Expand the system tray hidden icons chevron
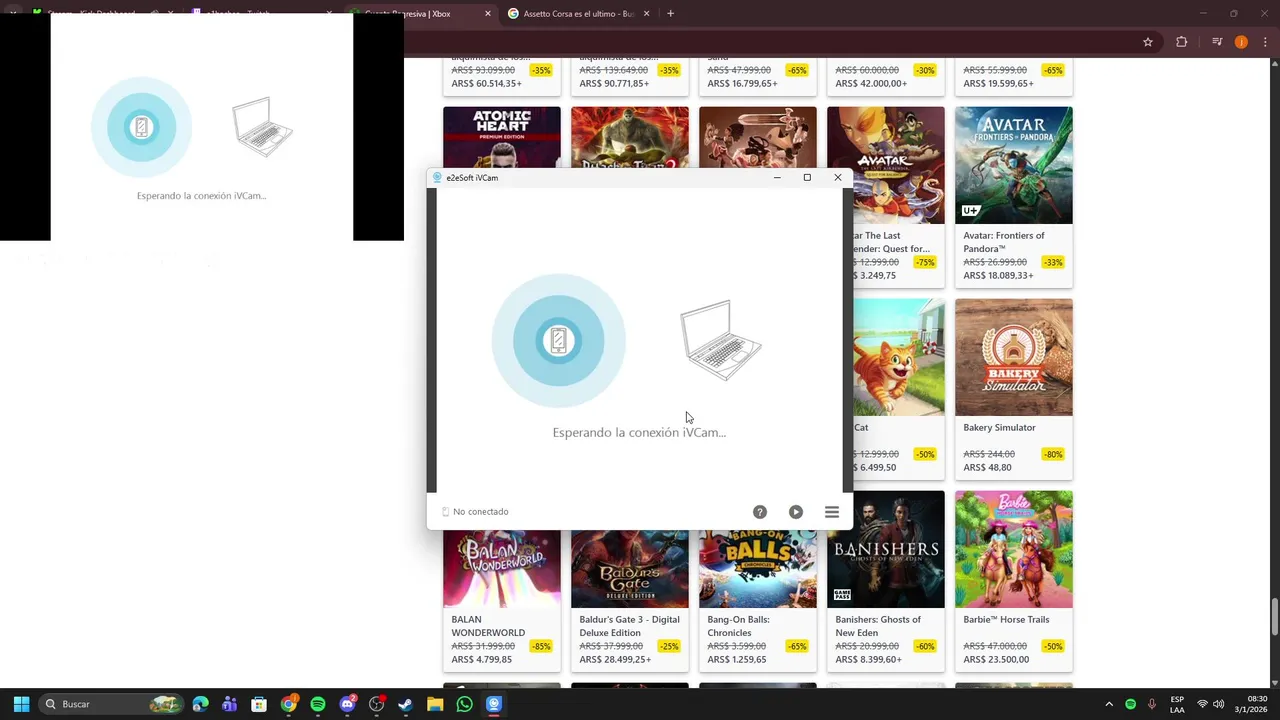This screenshot has width=1280, height=720. point(1109,704)
